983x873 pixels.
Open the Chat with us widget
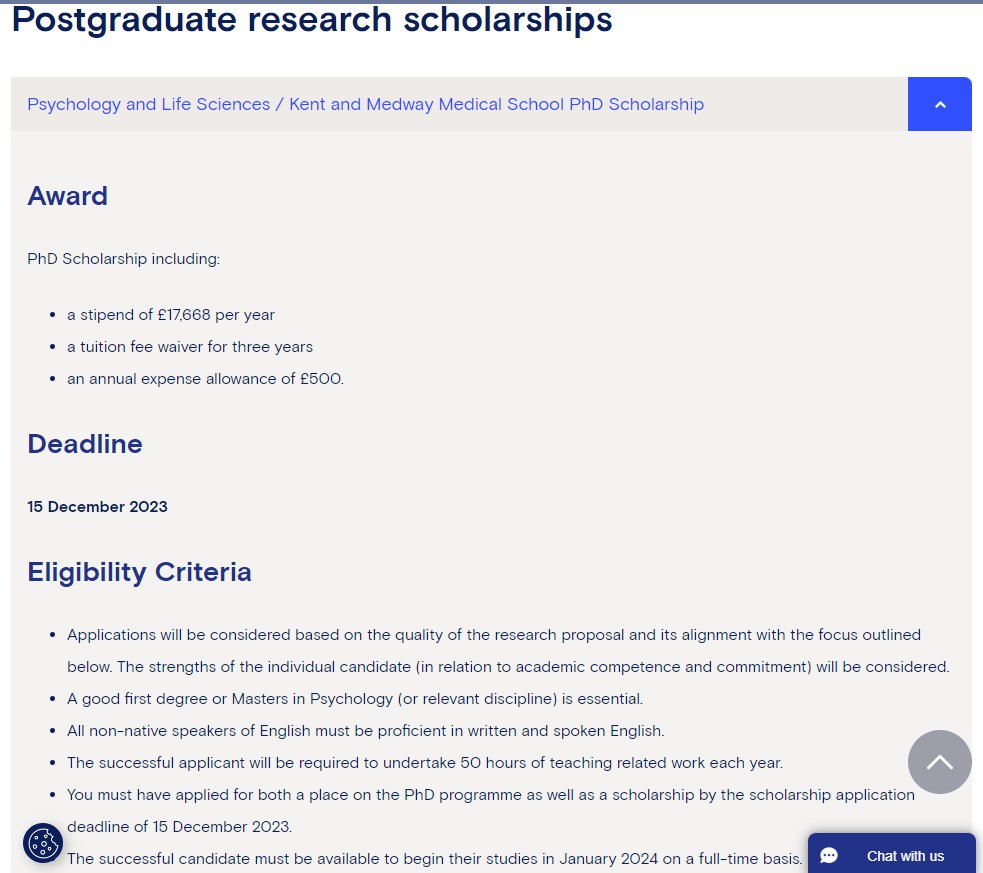click(891, 854)
